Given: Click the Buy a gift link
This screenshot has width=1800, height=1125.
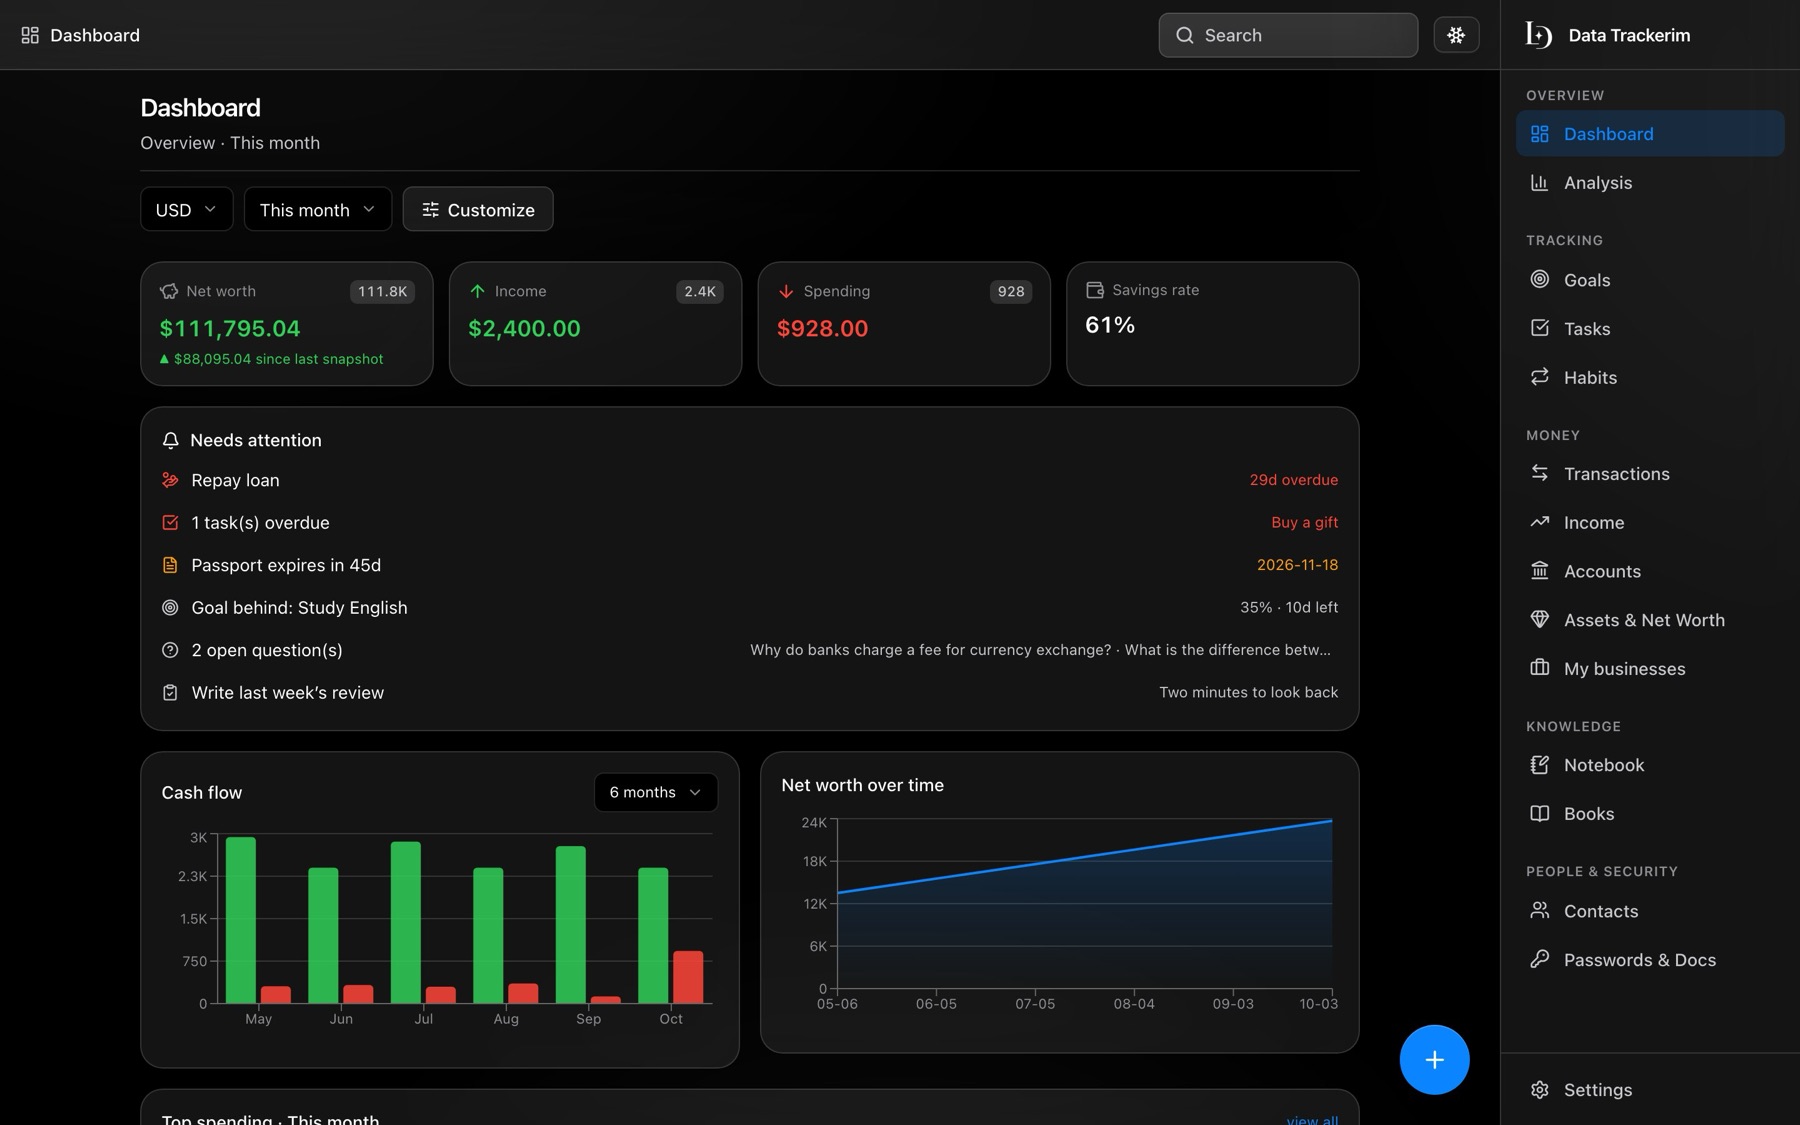Looking at the screenshot, I should [1304, 522].
